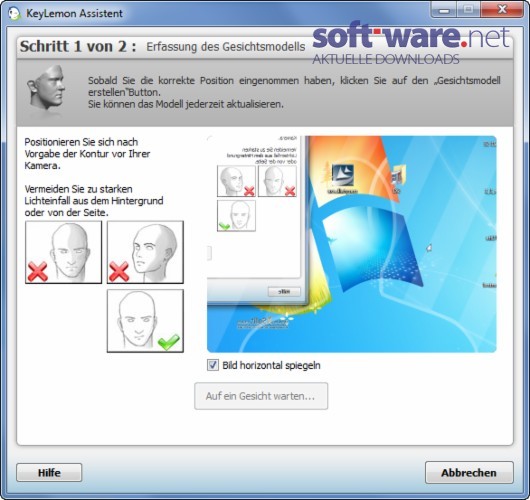Uncheck Bild horizontal spiegeln checkbox
The height and width of the screenshot is (500, 530).
point(213,365)
